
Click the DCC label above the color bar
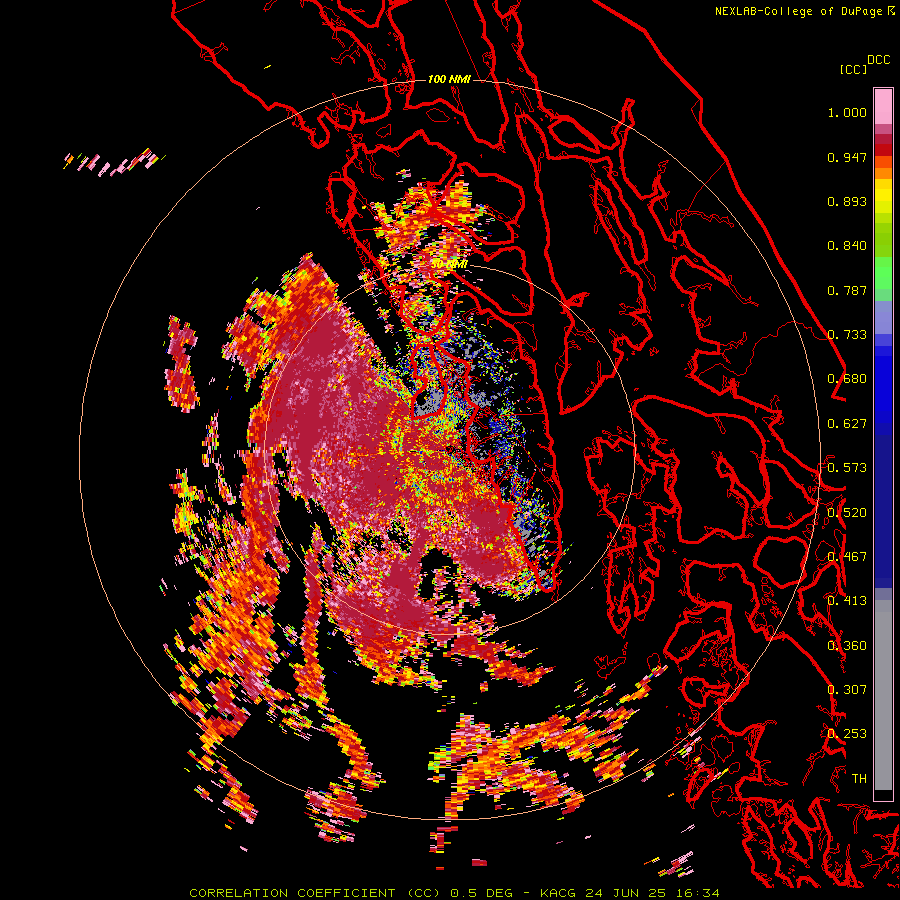(x=878, y=60)
